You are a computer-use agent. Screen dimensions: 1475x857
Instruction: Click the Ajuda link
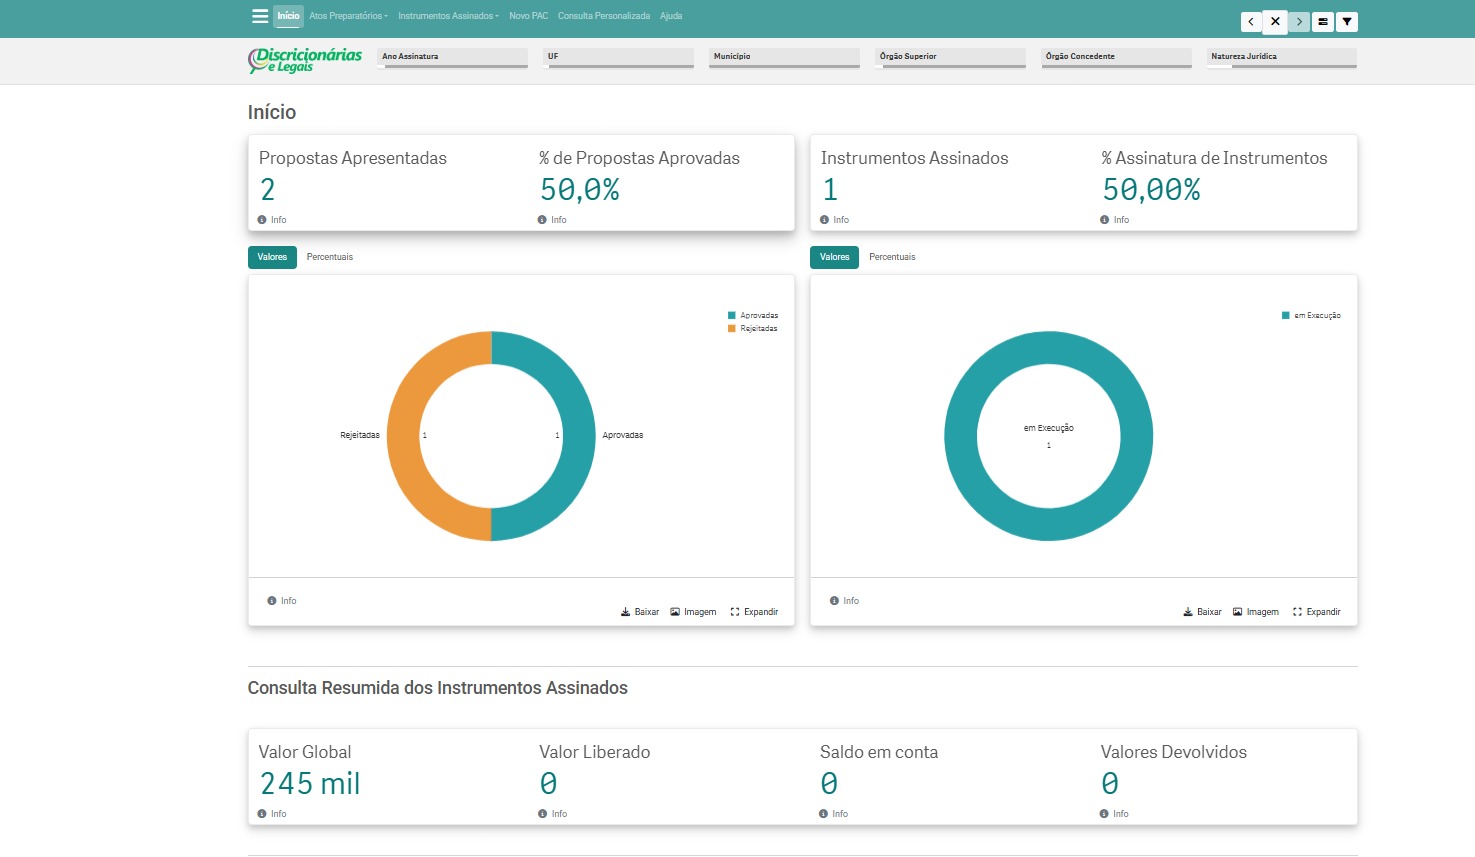pyautogui.click(x=671, y=16)
